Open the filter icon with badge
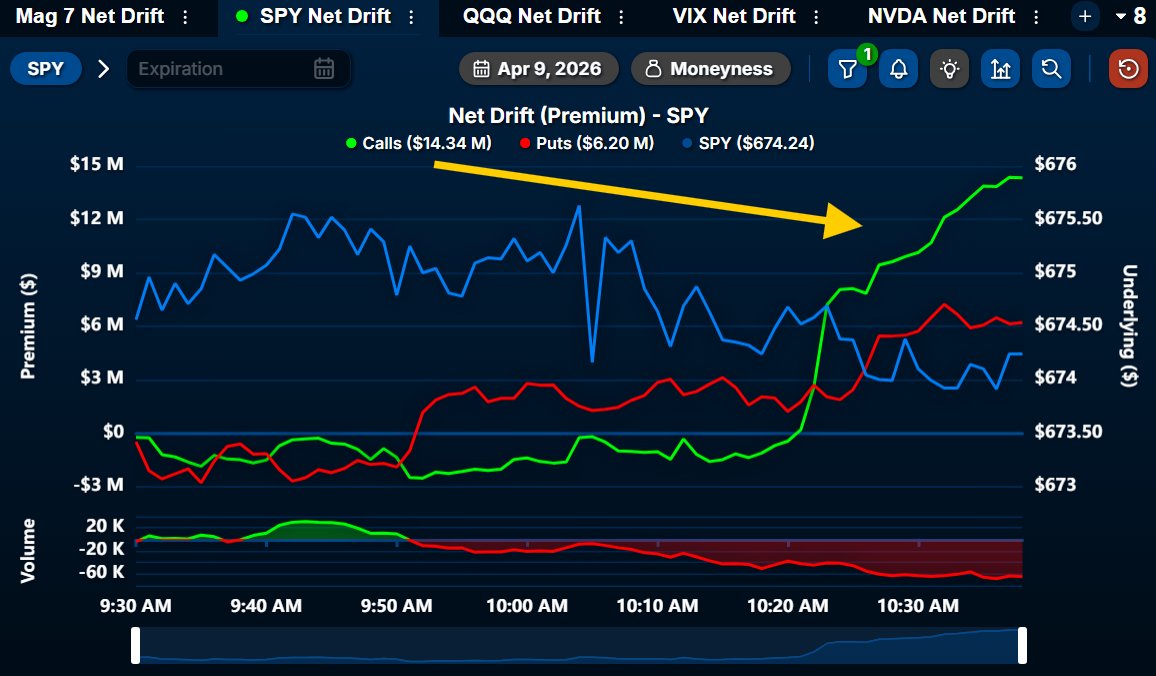Image resolution: width=1156 pixels, height=676 pixels. pos(848,69)
